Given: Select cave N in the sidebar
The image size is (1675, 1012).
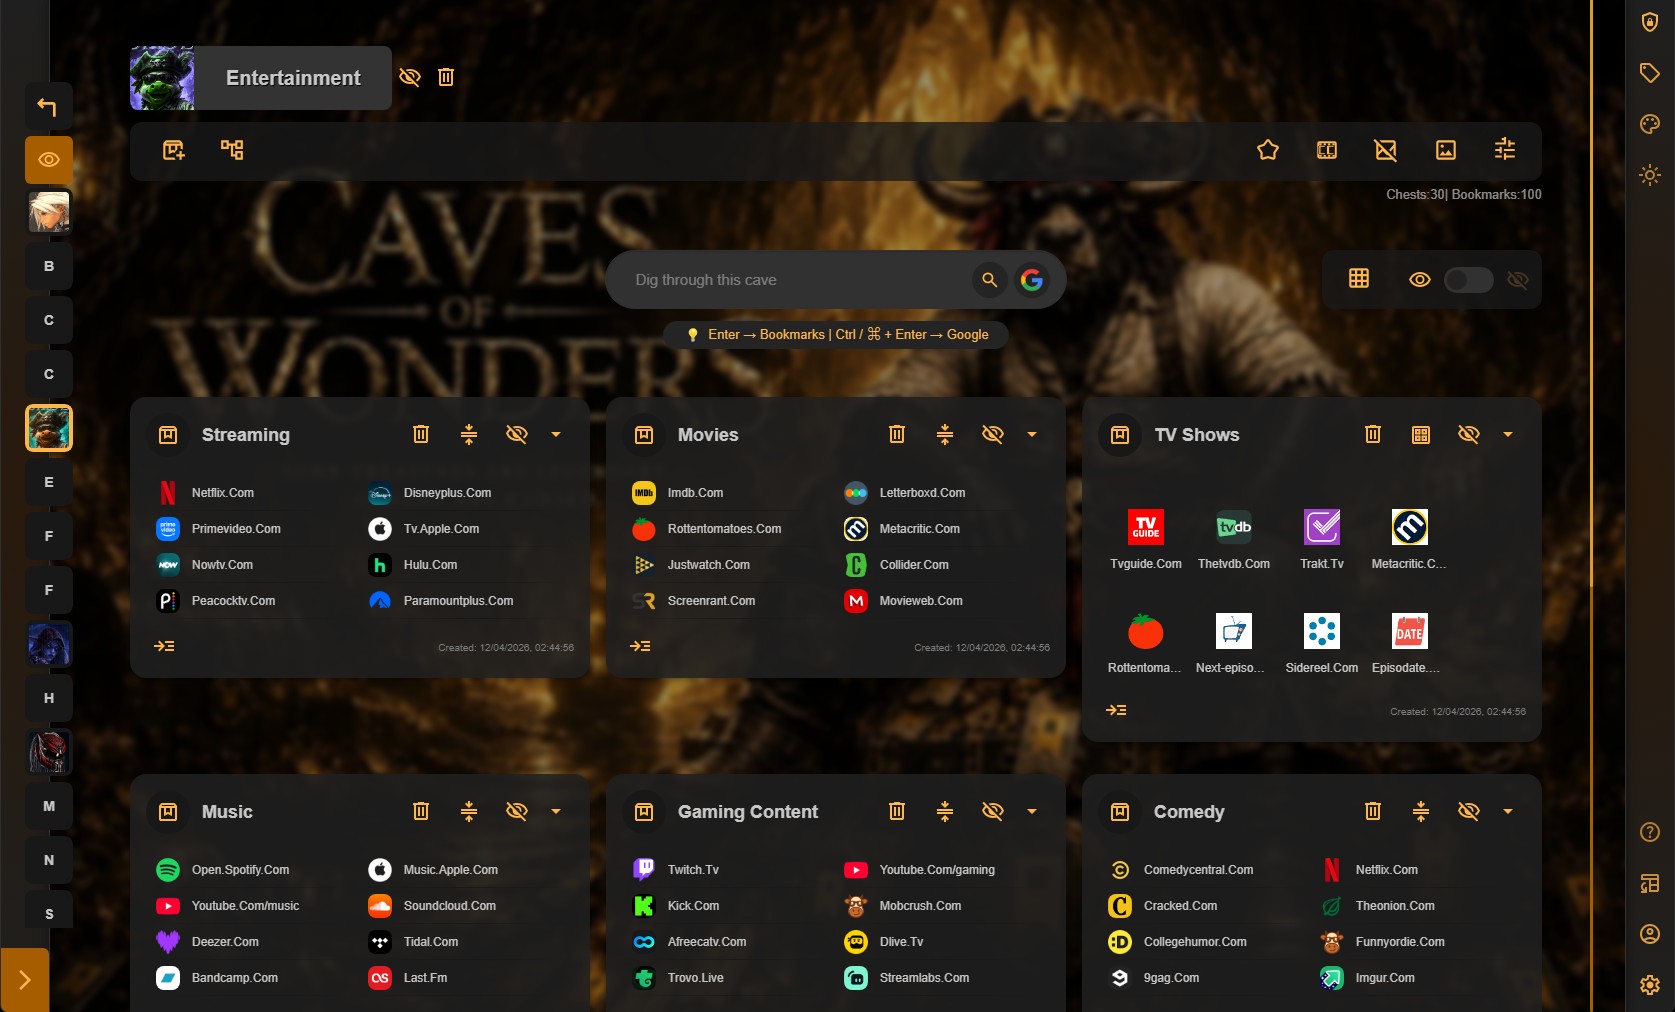Looking at the screenshot, I should (49, 860).
